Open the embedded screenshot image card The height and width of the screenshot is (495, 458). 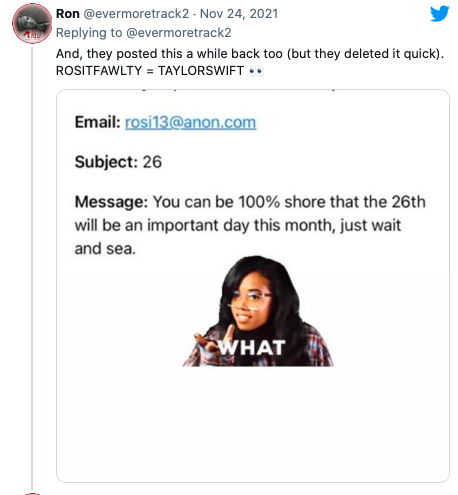coord(253,286)
